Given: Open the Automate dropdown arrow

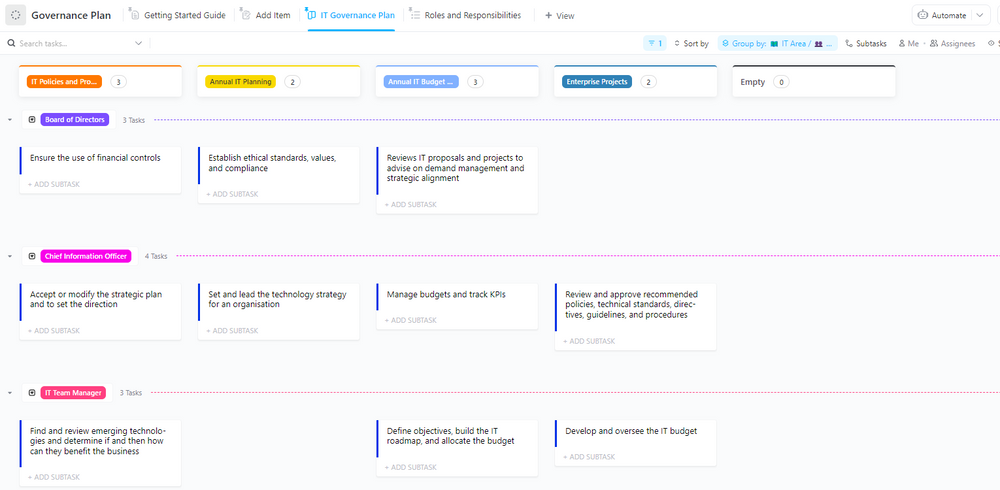Looking at the screenshot, I should [x=980, y=16].
